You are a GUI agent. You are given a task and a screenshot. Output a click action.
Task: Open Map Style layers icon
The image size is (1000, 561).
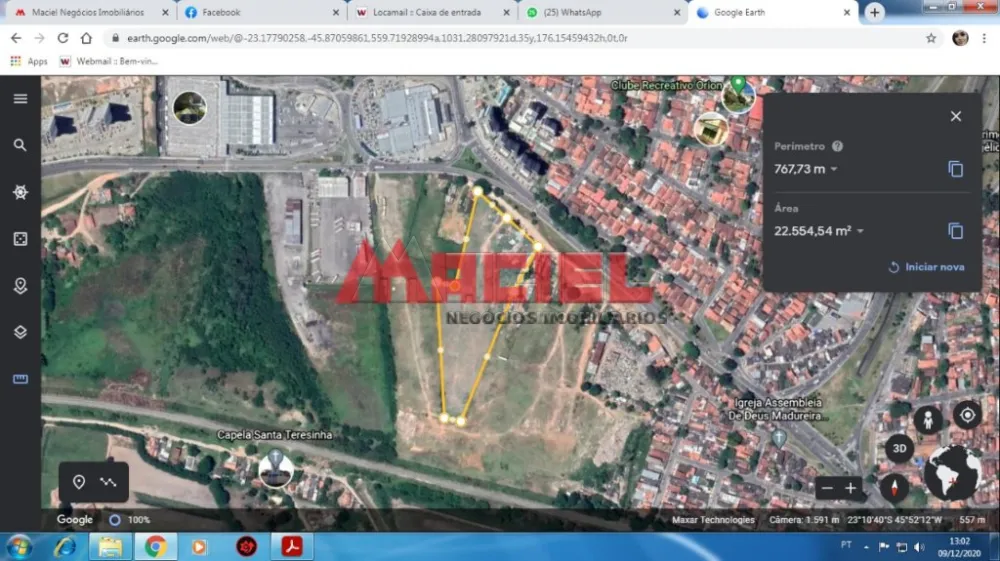20,332
